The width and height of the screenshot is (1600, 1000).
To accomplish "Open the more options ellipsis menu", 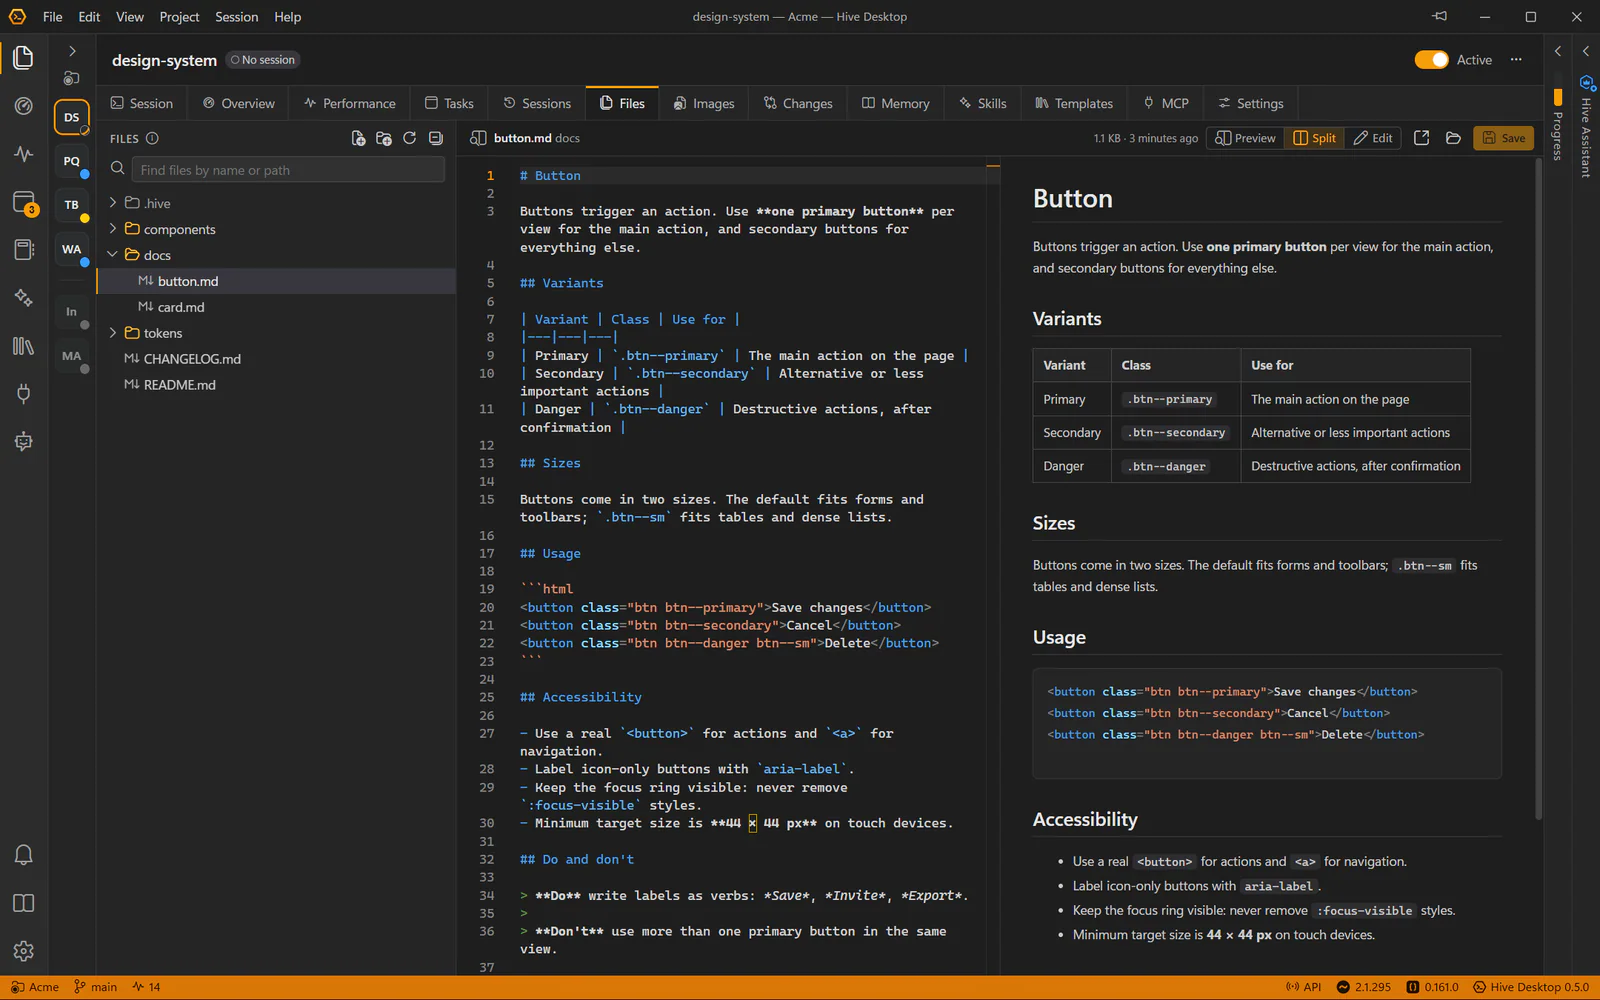I will click(1516, 60).
